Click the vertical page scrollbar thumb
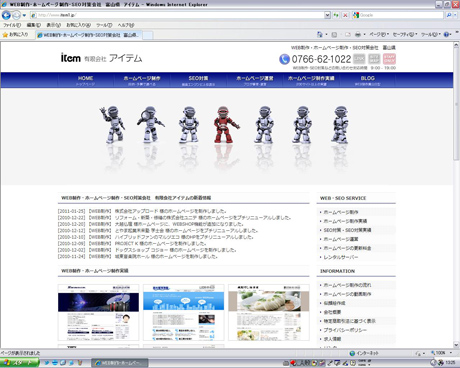Image resolution: width=460 pixels, height=368 pixels. 456,103
